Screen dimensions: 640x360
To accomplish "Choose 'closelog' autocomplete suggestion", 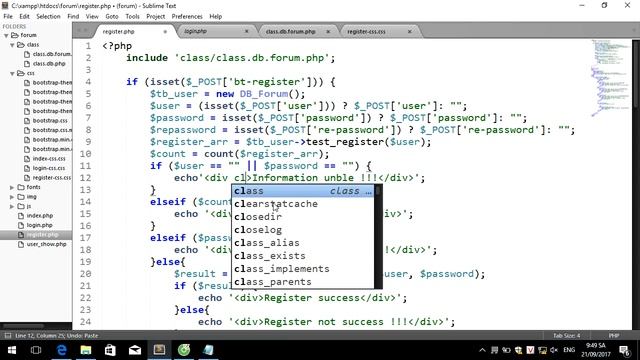I will click(303, 230).
